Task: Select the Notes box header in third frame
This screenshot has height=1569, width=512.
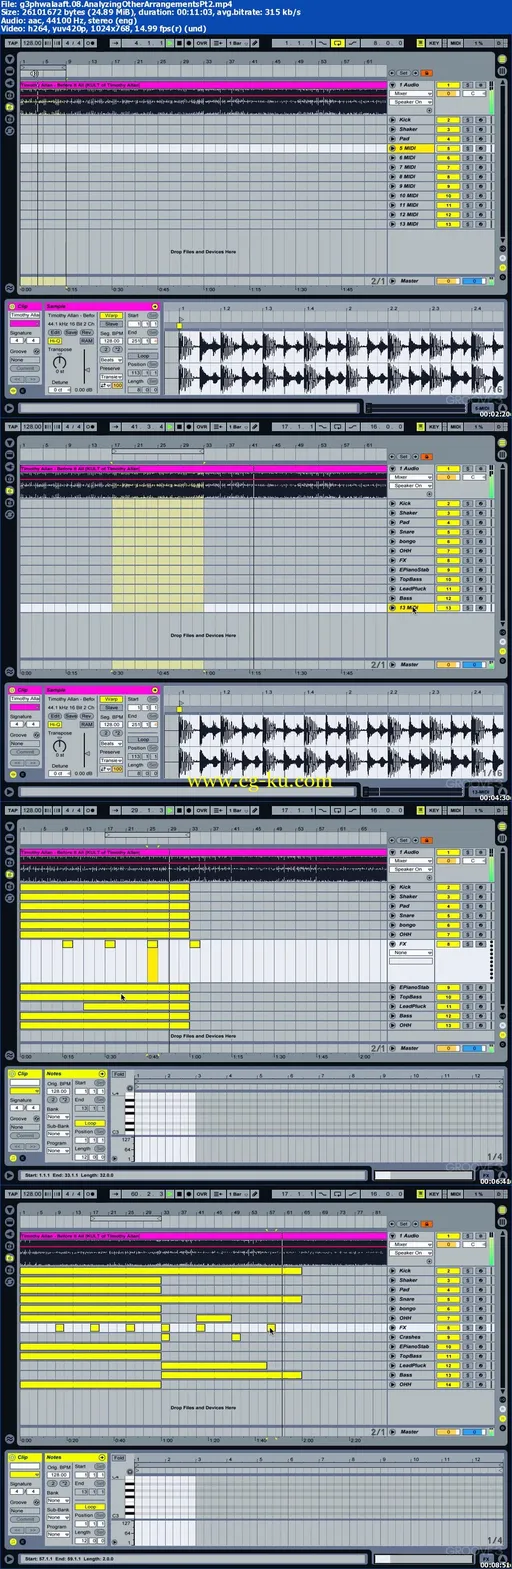Action: (x=76, y=1074)
